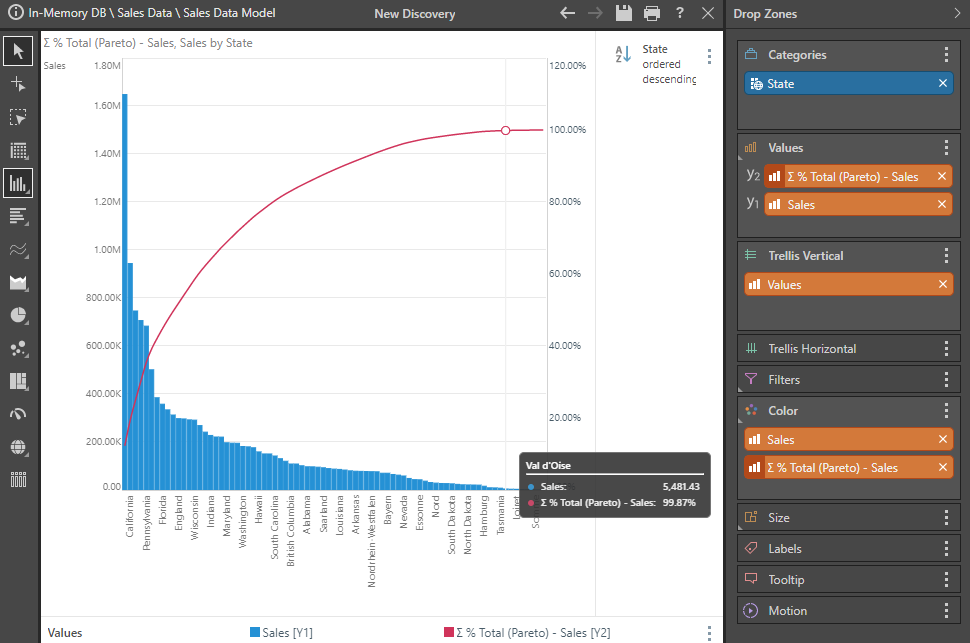Choose the gauge visualization in left toolbar
Viewport: 970px width, 643px height.
(x=18, y=414)
